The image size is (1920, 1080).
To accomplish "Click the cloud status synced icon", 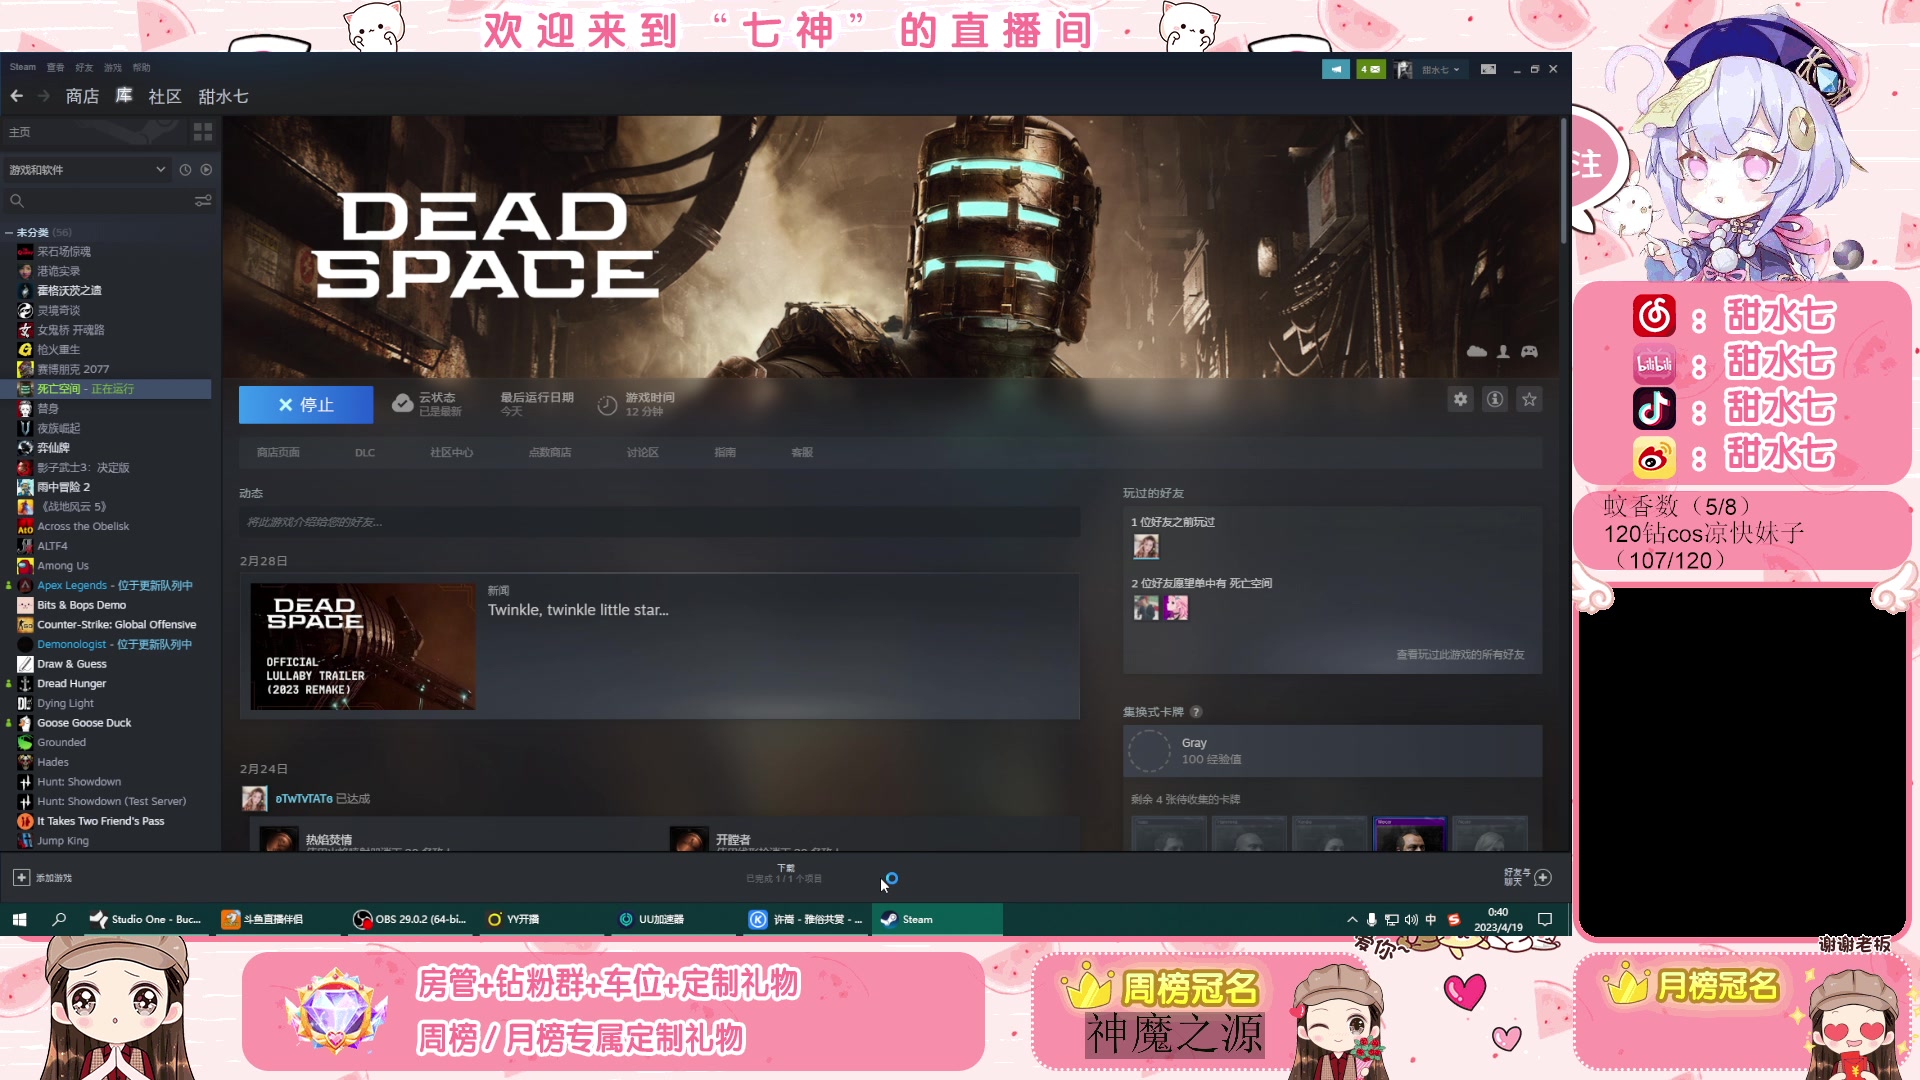I will 402,404.
